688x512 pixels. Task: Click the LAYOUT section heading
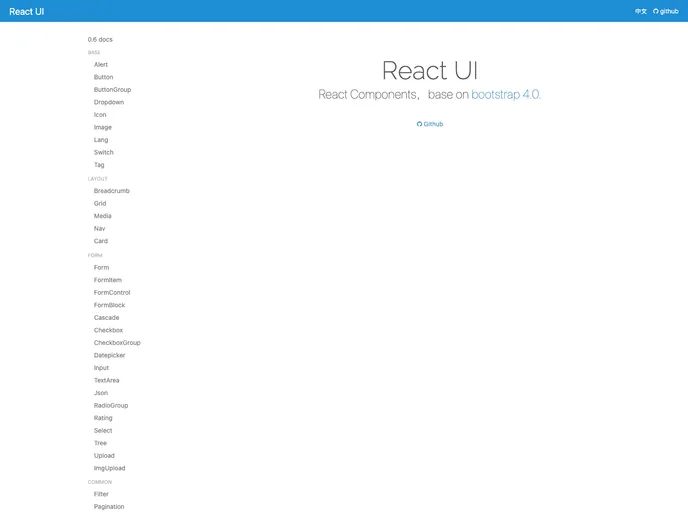pos(97,179)
